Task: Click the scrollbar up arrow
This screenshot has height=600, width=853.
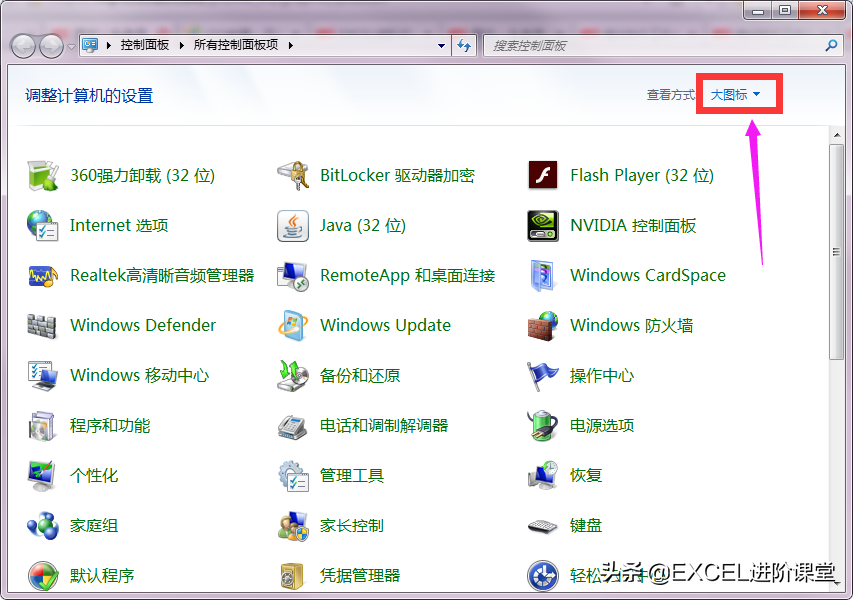Action: click(837, 134)
